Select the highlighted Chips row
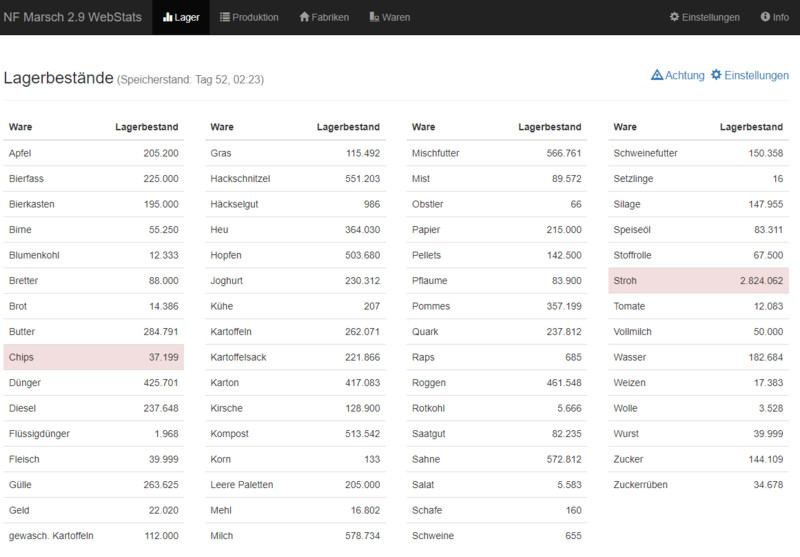Image resolution: width=800 pixels, height=557 pixels. pyautogui.click(x=94, y=357)
